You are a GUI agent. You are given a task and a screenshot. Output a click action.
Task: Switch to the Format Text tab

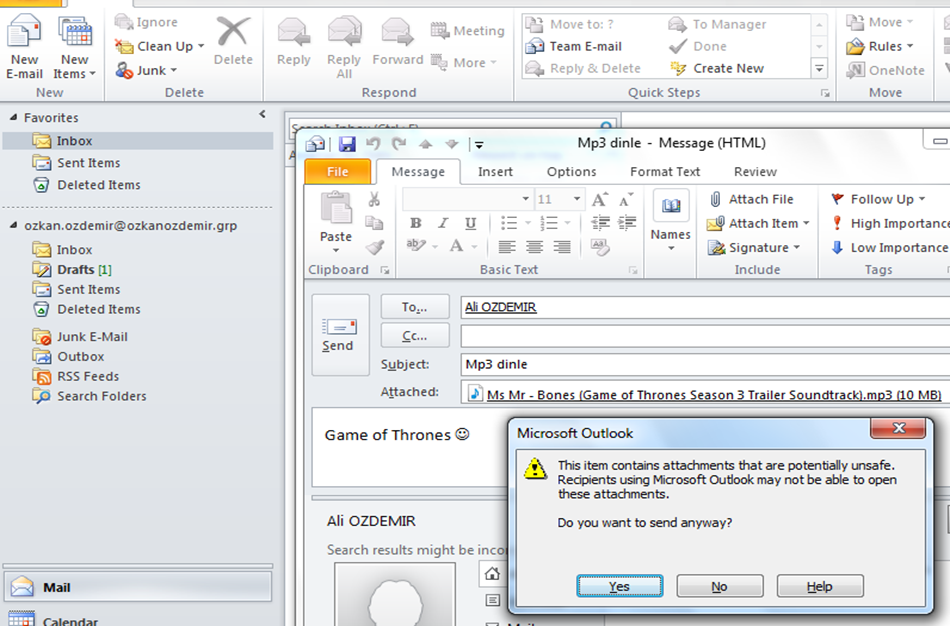[665, 171]
